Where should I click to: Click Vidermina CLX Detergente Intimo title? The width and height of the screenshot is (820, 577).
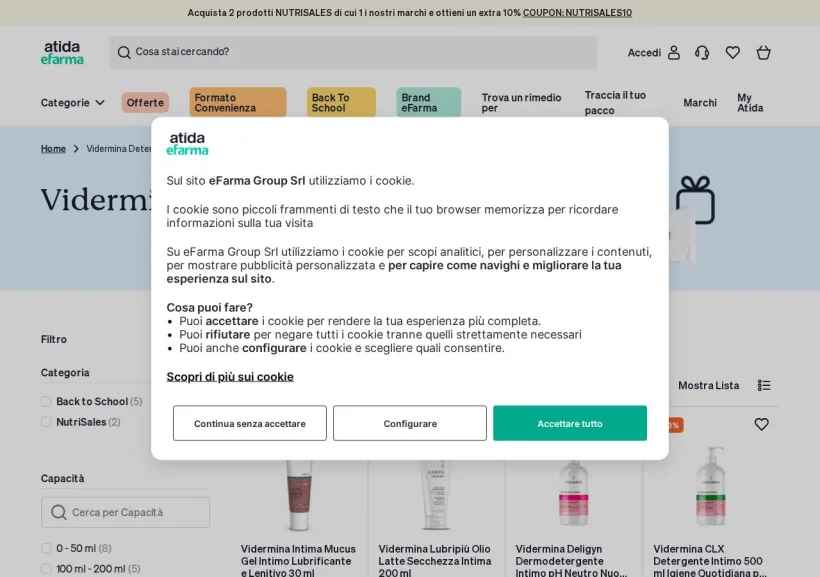pyautogui.click(x=710, y=561)
